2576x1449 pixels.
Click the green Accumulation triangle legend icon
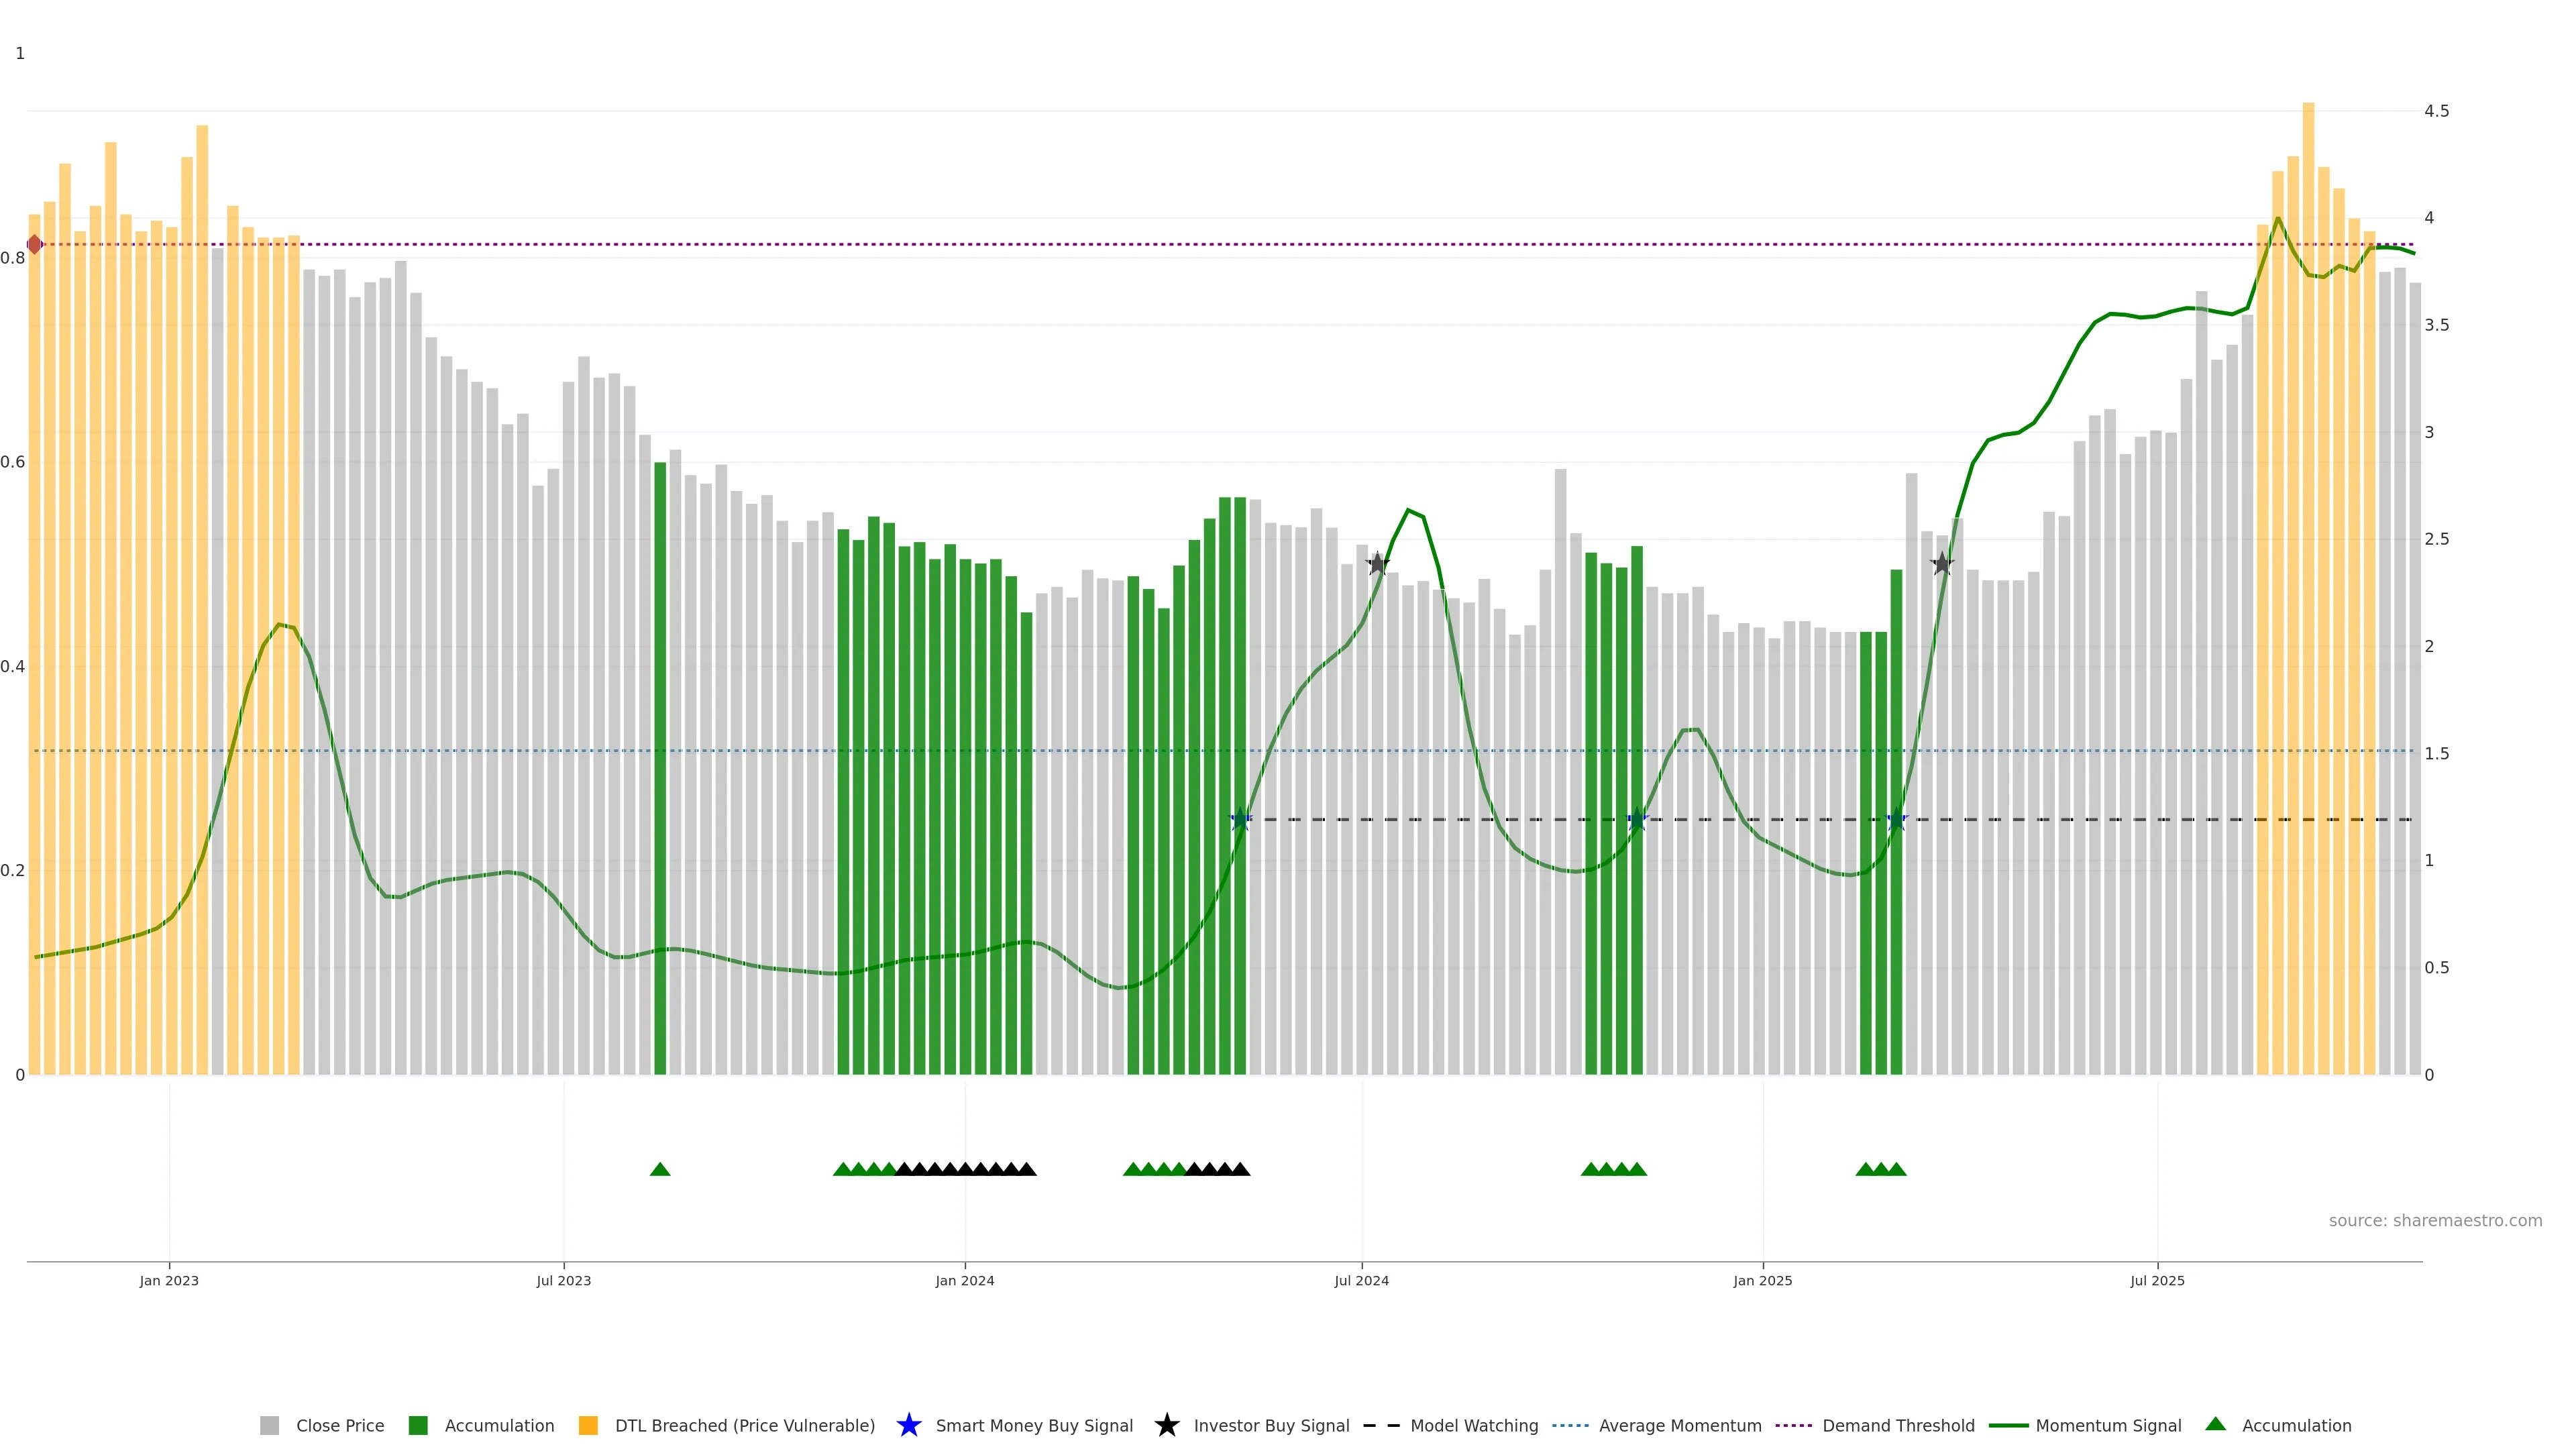pos(2215,1424)
